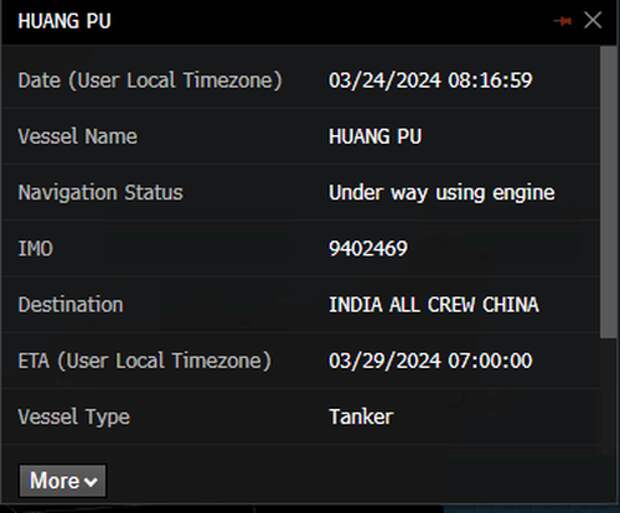
Task: Click the orange pin icon
Action: [562, 21]
